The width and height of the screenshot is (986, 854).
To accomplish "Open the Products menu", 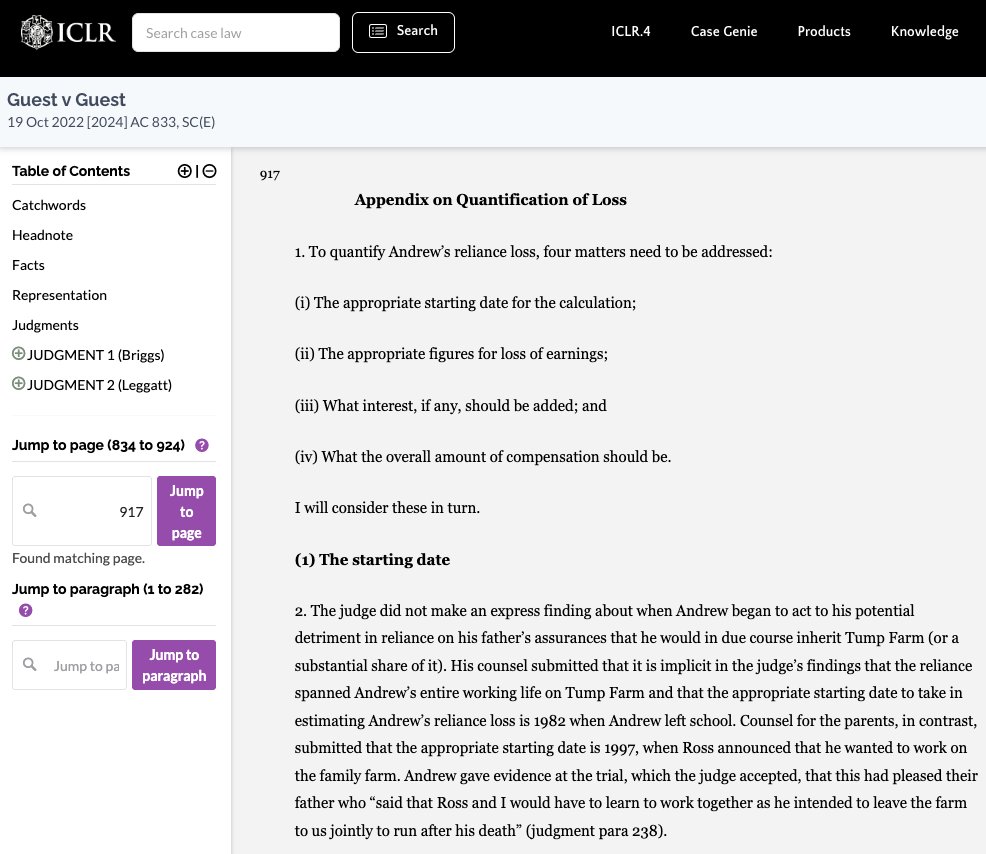I will (x=824, y=31).
